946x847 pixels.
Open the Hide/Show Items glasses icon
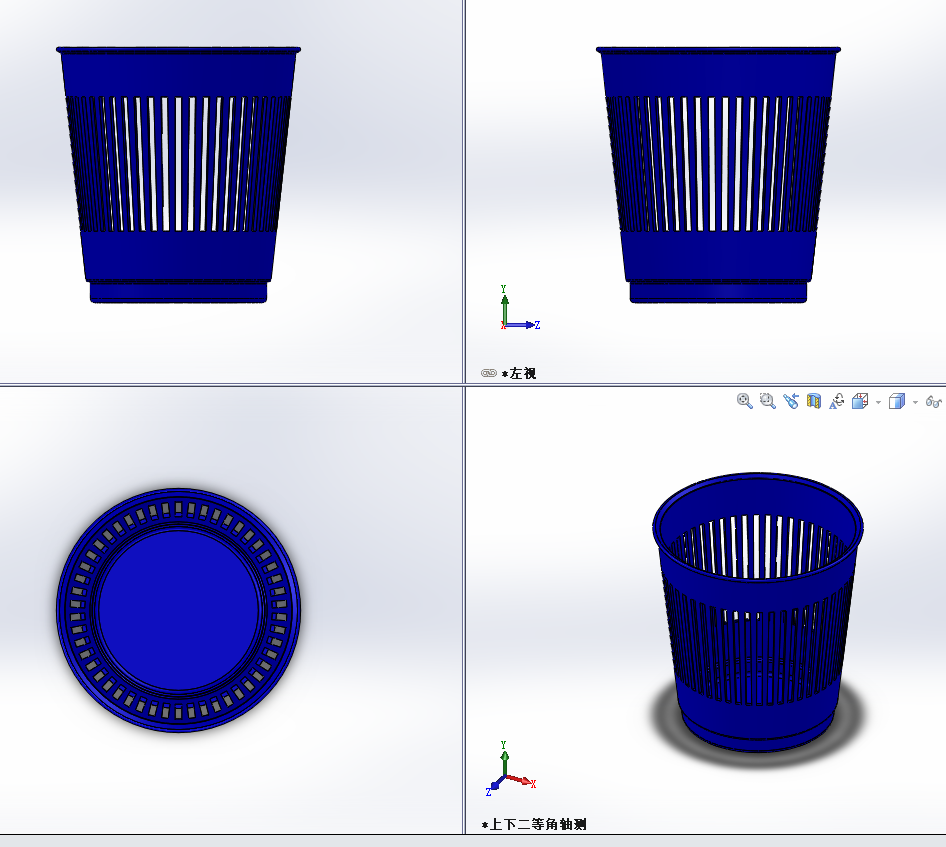pyautogui.click(x=933, y=402)
